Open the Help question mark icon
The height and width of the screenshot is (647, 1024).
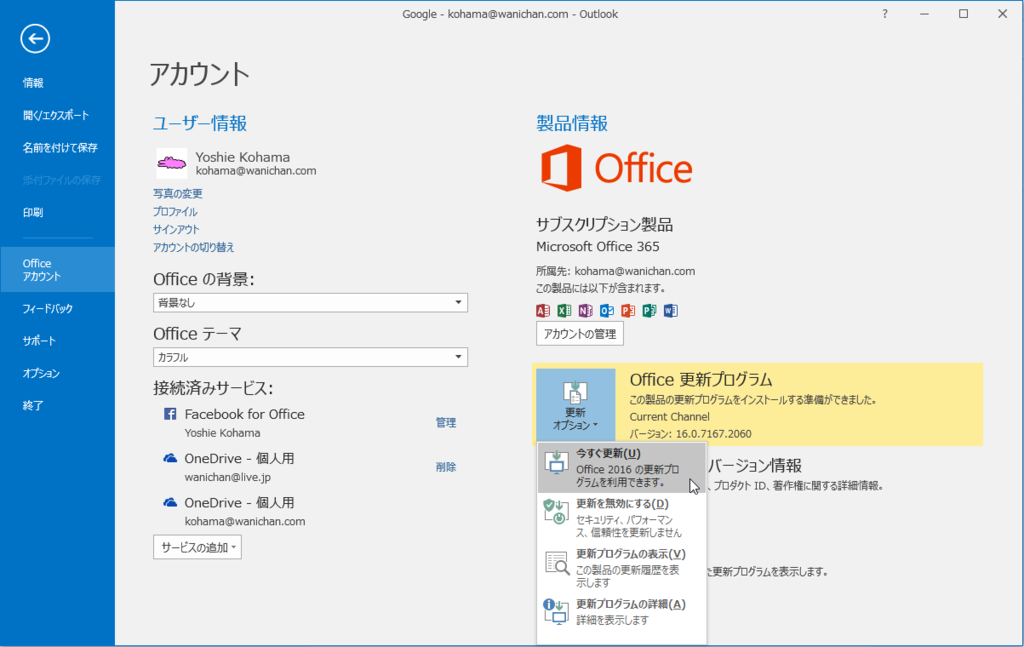[x=885, y=14]
